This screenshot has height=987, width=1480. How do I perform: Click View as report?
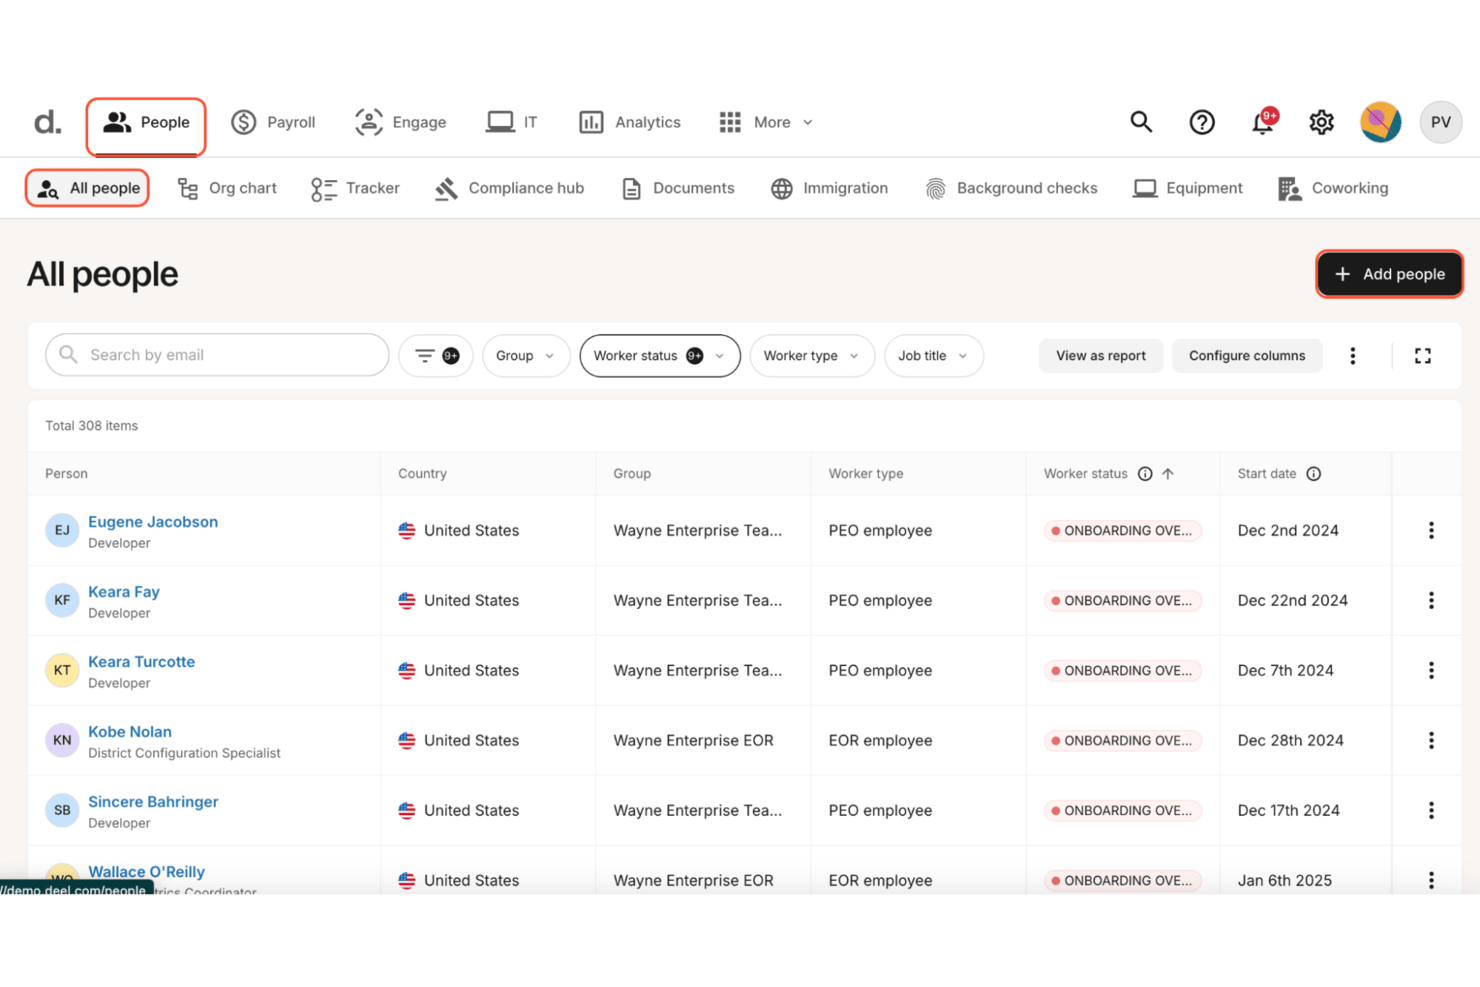(x=1101, y=356)
